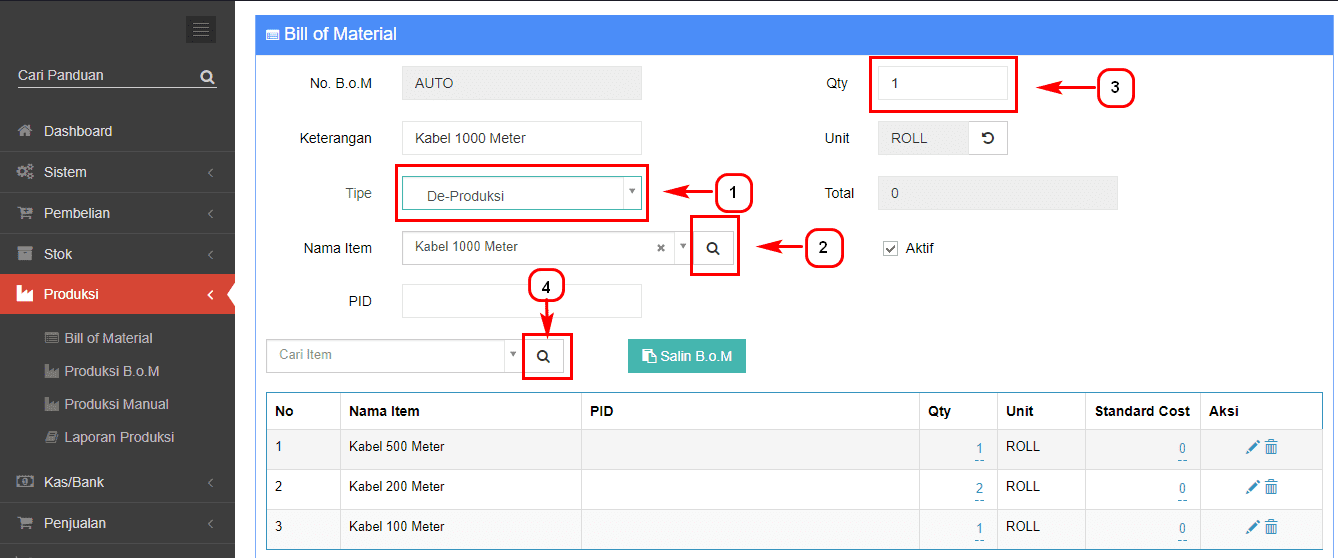Viewport: 1338px width, 558px height.
Task: Click the Unit refresh icon button
Action: 988,138
